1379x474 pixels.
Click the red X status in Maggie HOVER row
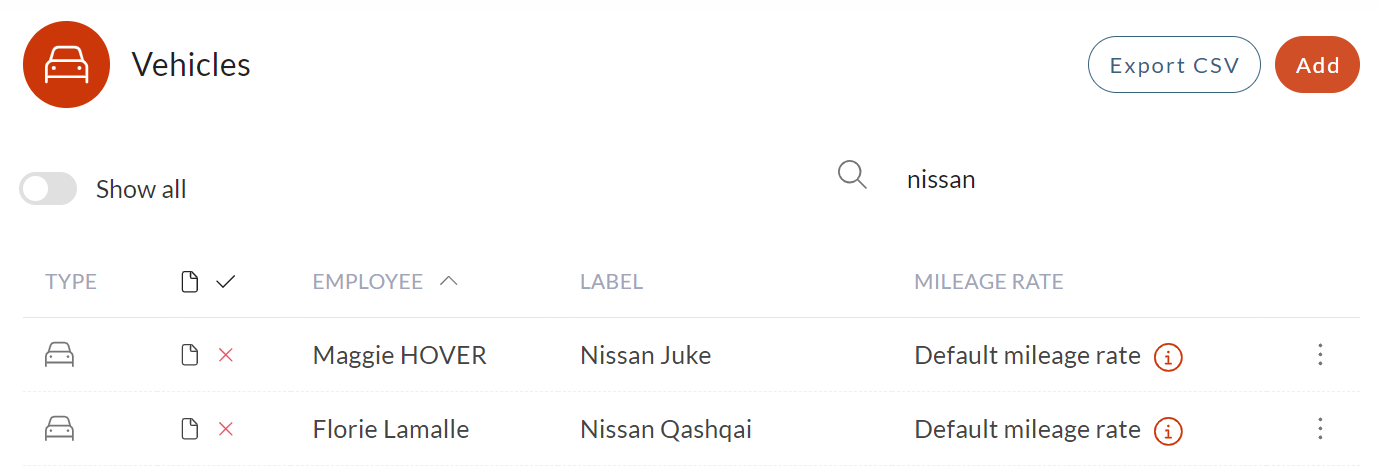click(x=226, y=355)
